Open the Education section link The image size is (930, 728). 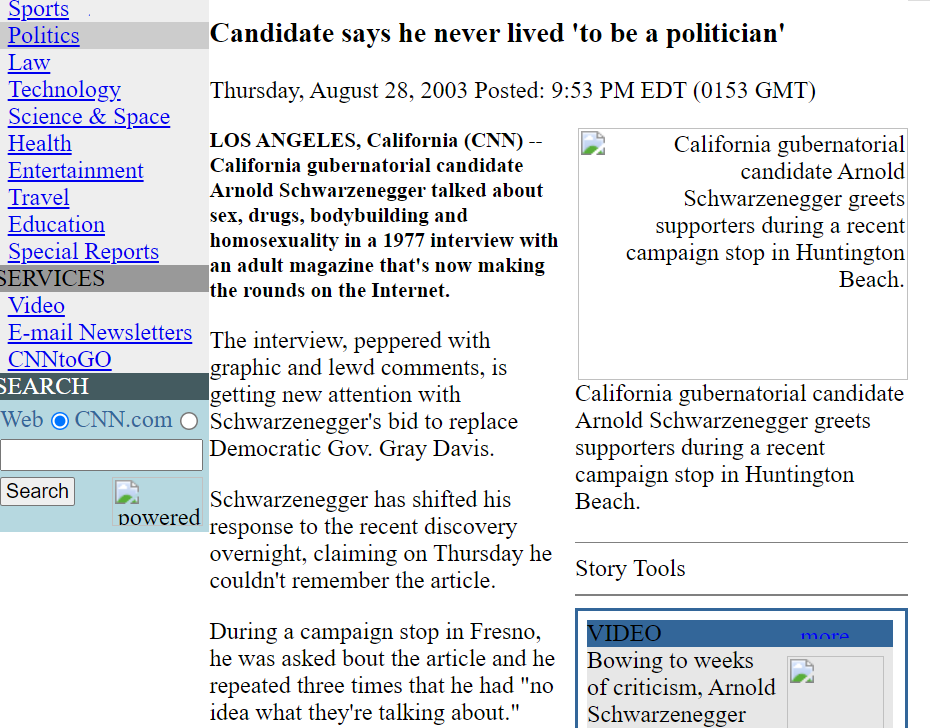coord(56,224)
